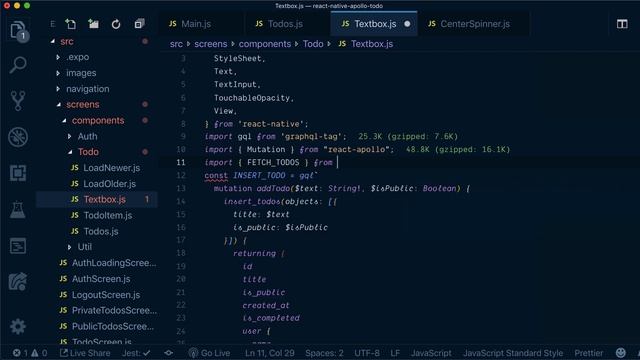The width and height of the screenshot is (640, 360).
Task: Split the editor to the right
Action: click(x=622, y=24)
